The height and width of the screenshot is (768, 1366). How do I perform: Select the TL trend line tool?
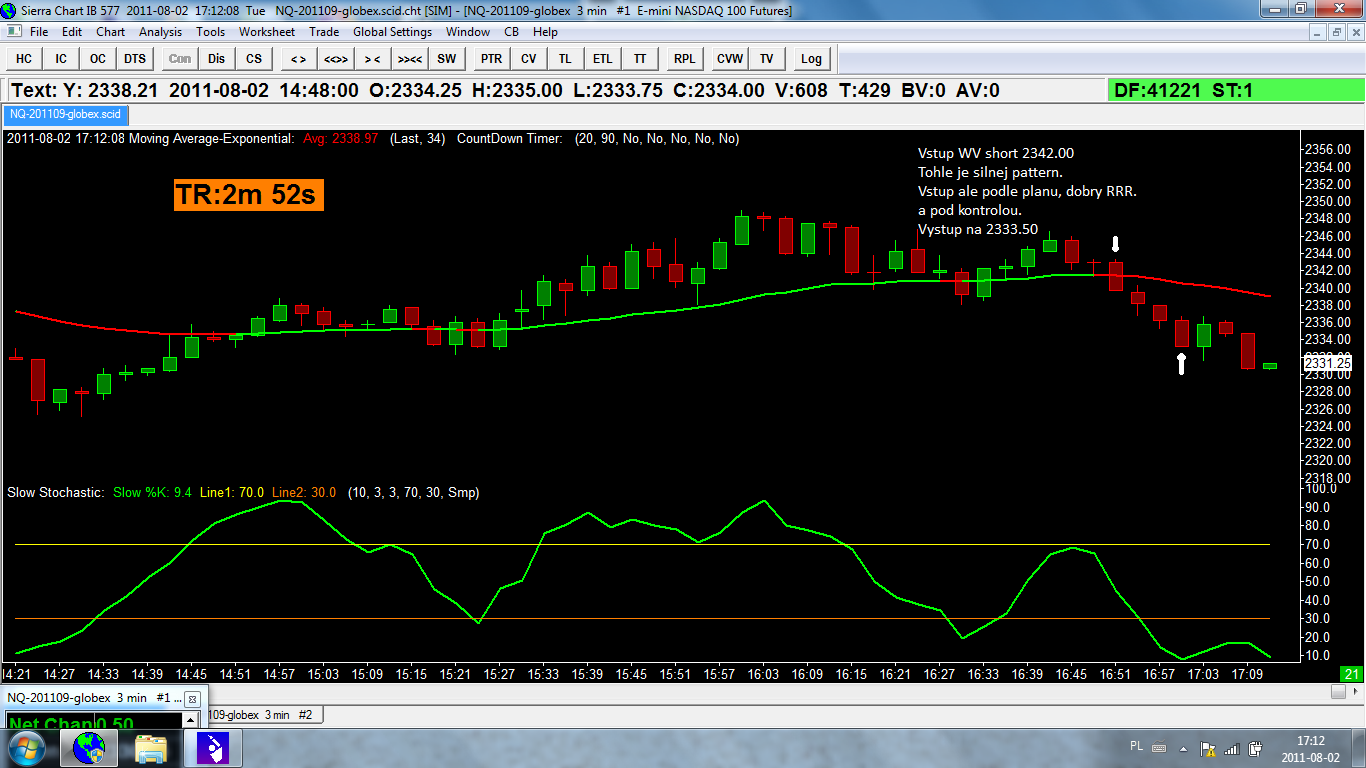point(565,59)
